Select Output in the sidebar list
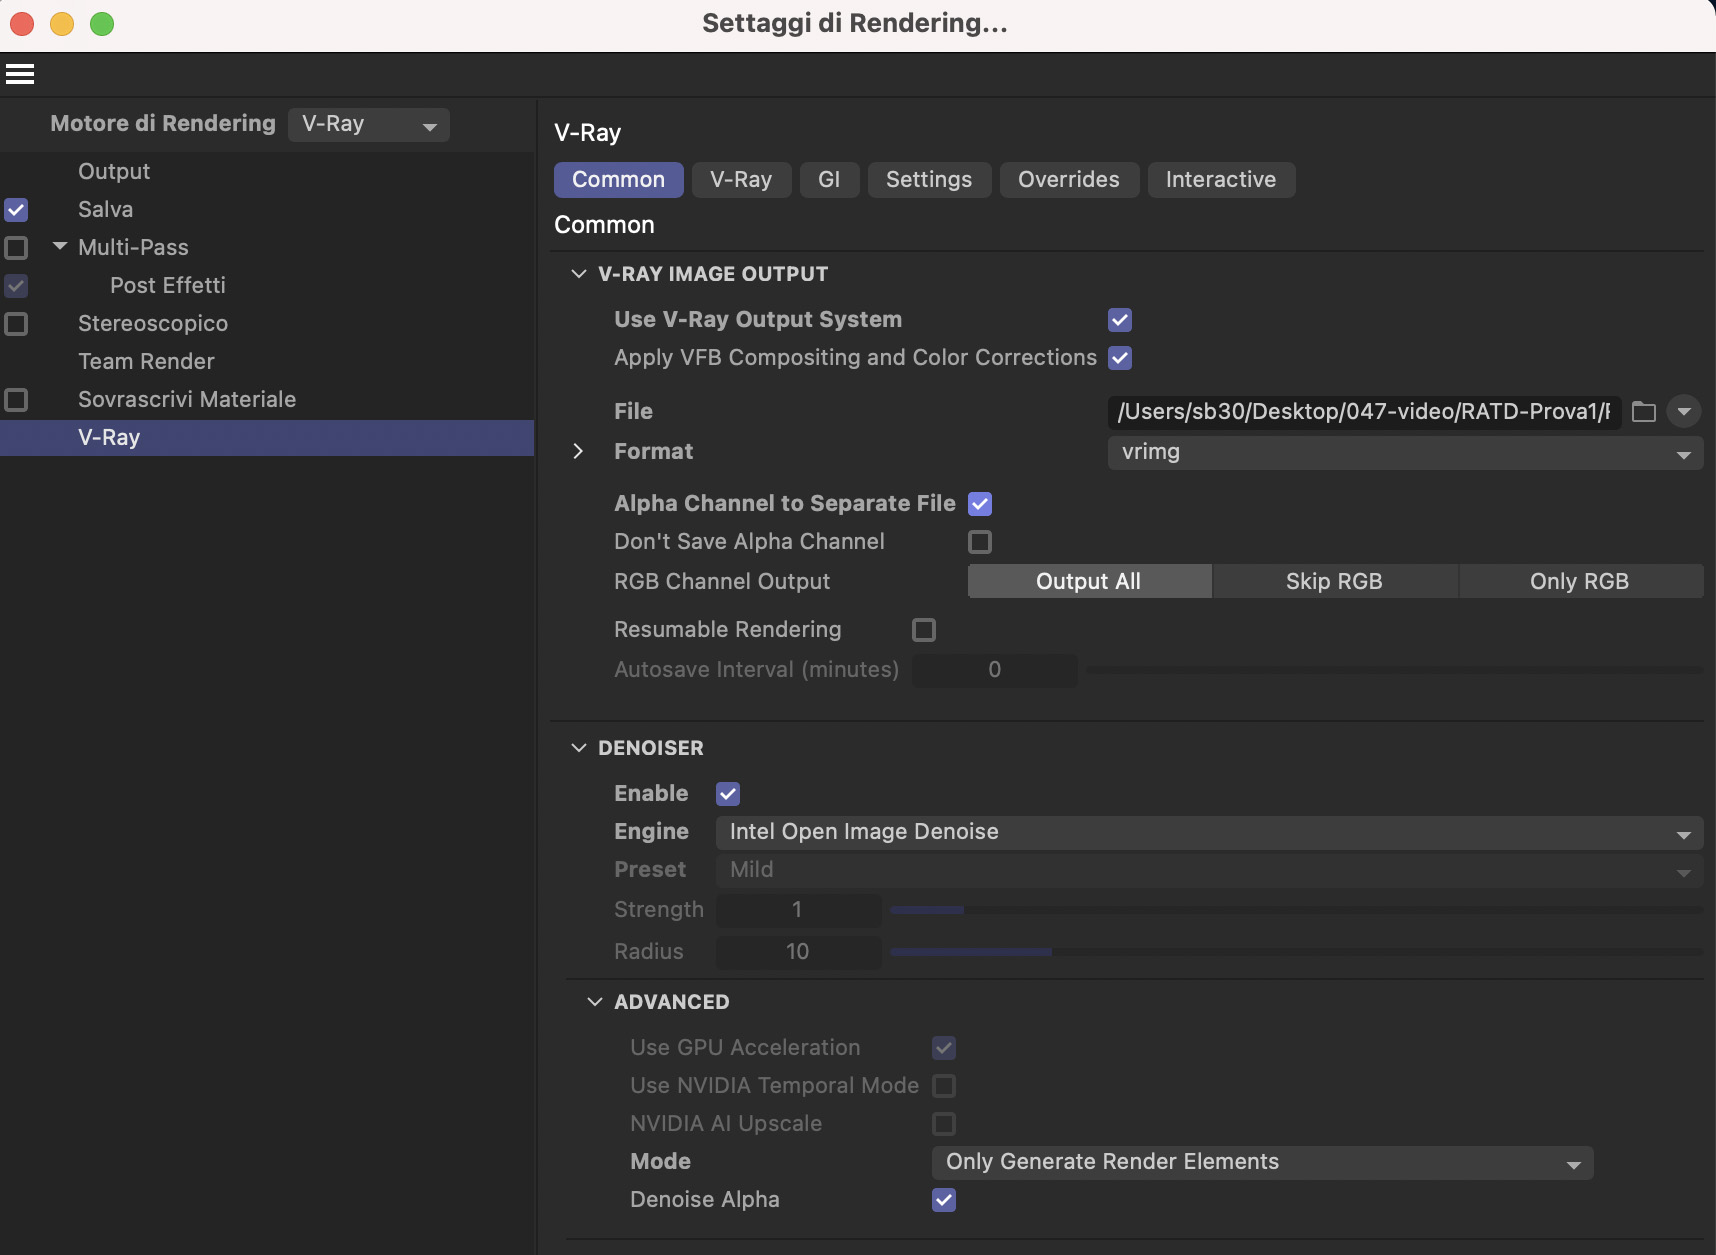The image size is (1716, 1255). 114,172
